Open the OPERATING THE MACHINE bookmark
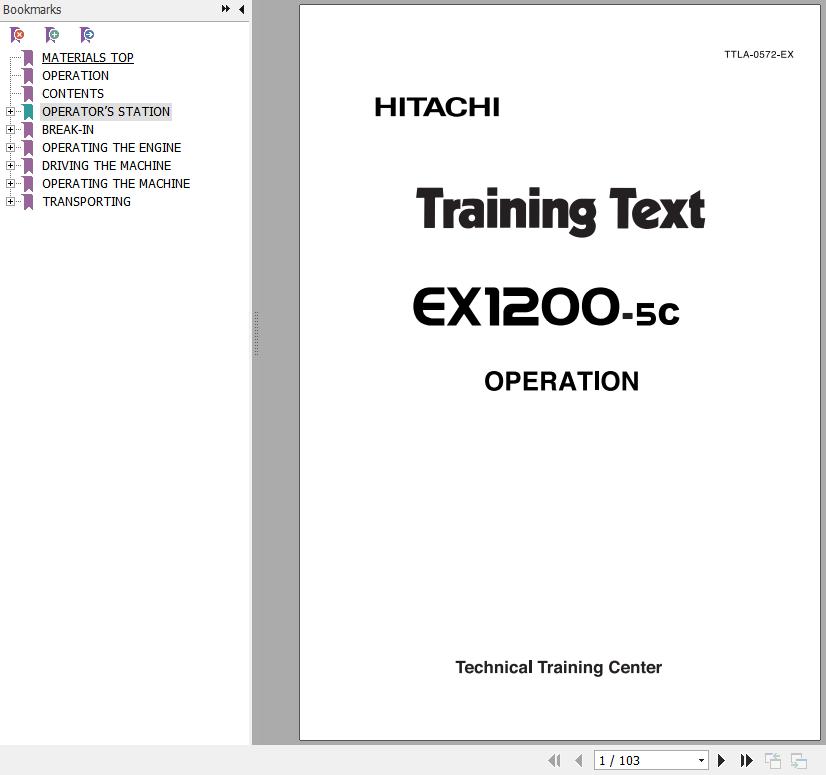This screenshot has height=775, width=826. click(x=116, y=183)
